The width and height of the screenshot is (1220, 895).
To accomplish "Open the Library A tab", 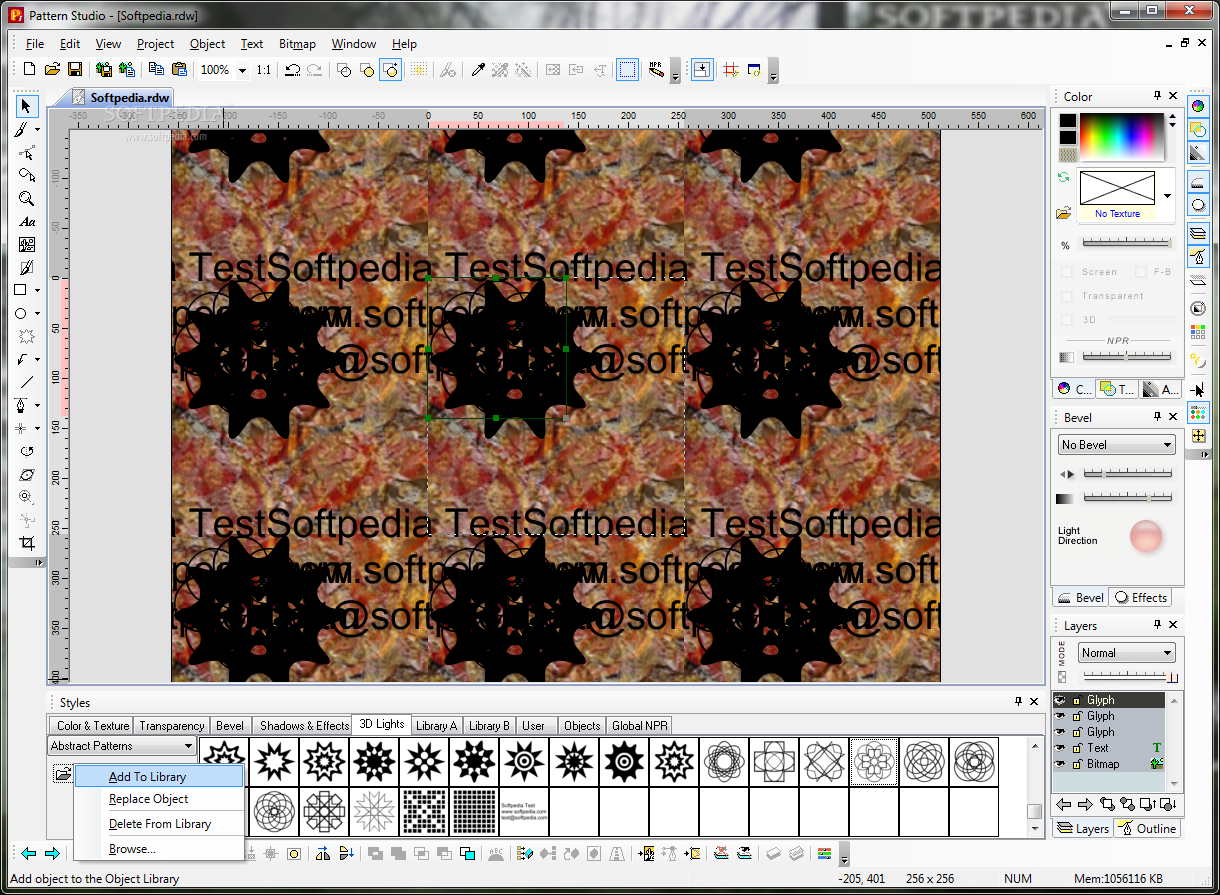I will click(436, 726).
